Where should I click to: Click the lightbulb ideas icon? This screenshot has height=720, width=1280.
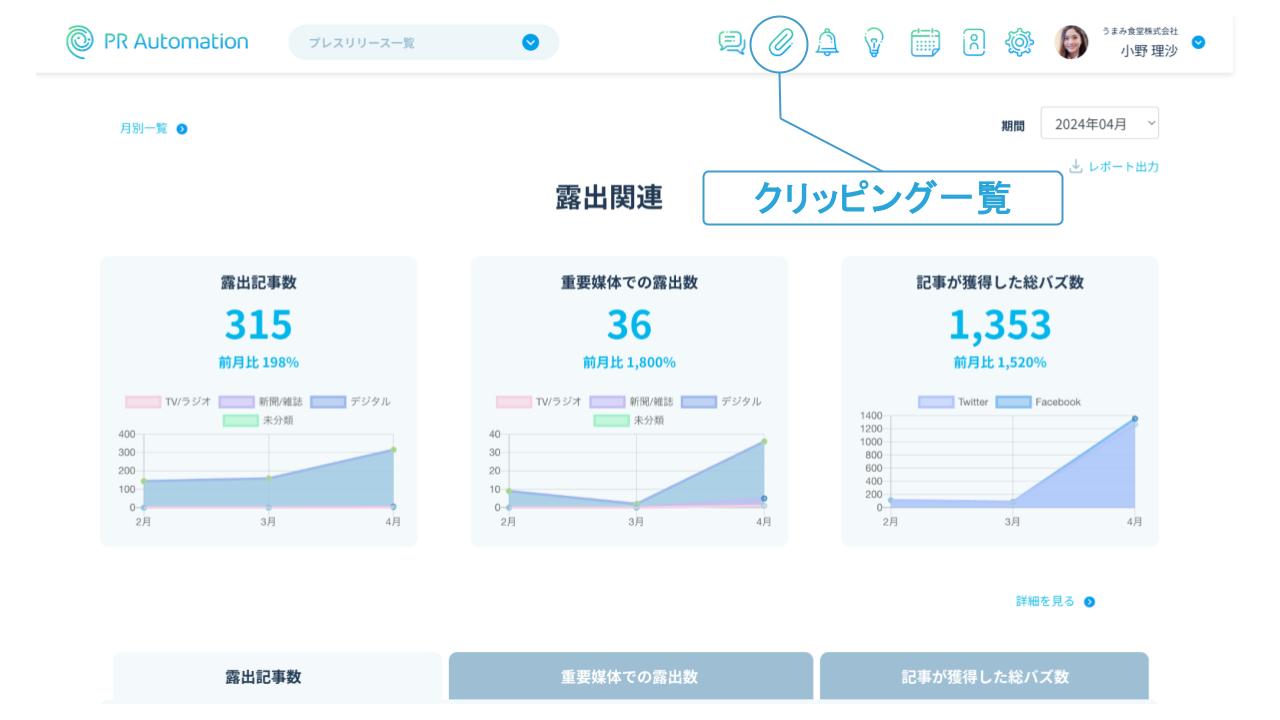[873, 42]
